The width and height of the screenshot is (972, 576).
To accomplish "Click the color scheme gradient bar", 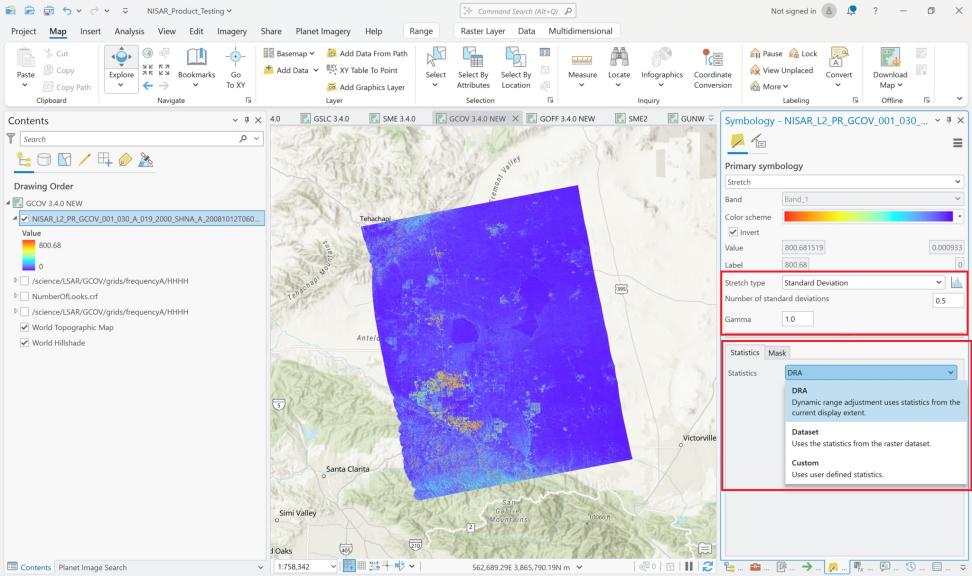I will pos(868,217).
